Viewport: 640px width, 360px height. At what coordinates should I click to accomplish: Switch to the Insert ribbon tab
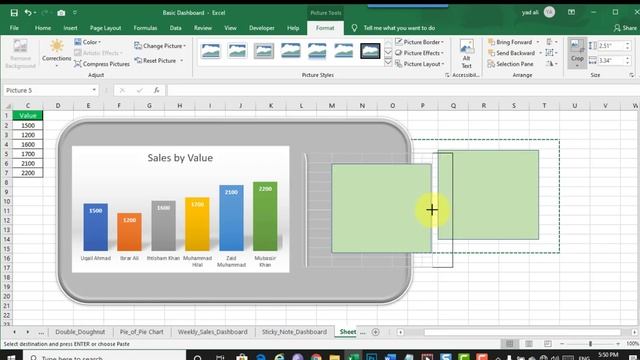(x=70, y=28)
